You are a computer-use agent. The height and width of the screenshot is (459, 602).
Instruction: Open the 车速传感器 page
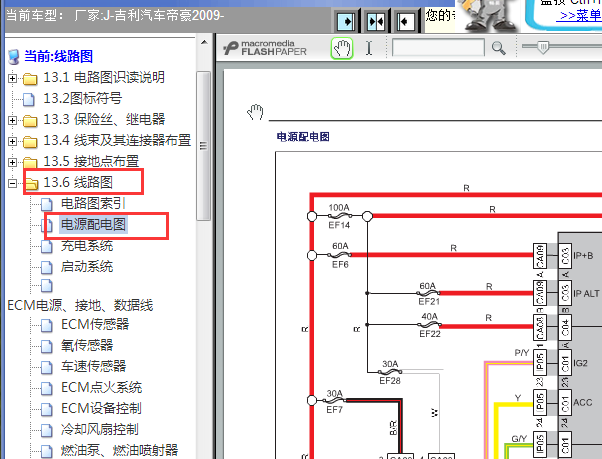pos(93,367)
